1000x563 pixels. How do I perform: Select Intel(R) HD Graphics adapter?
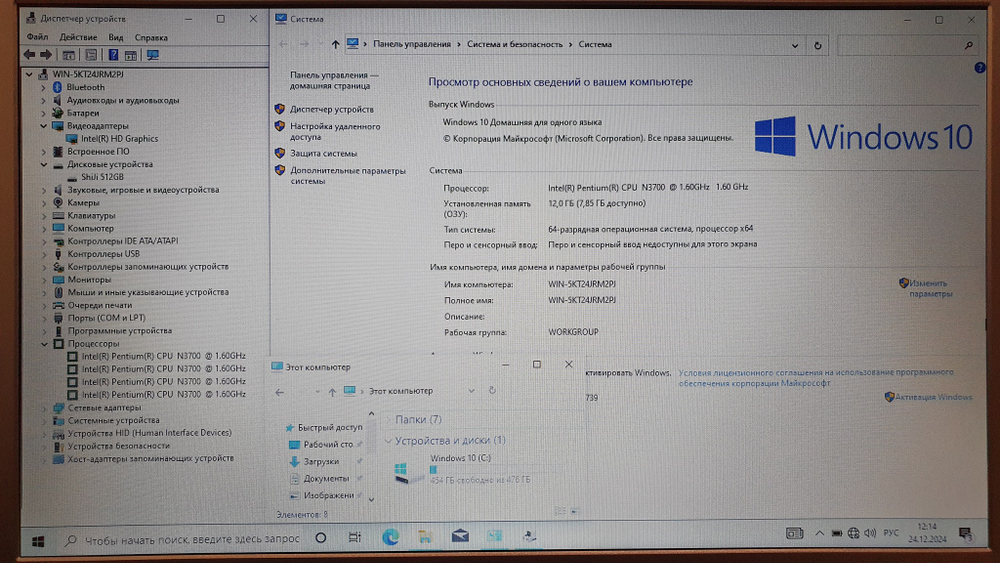coord(119,138)
